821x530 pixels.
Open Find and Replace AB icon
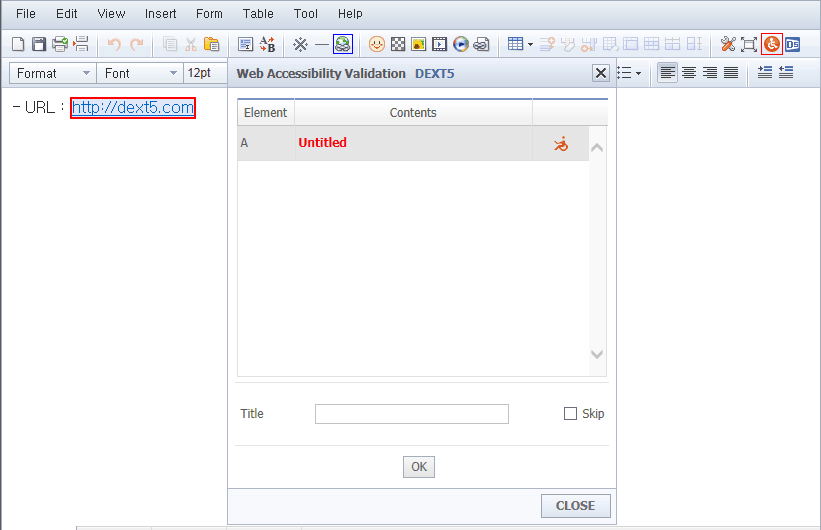tap(268, 44)
